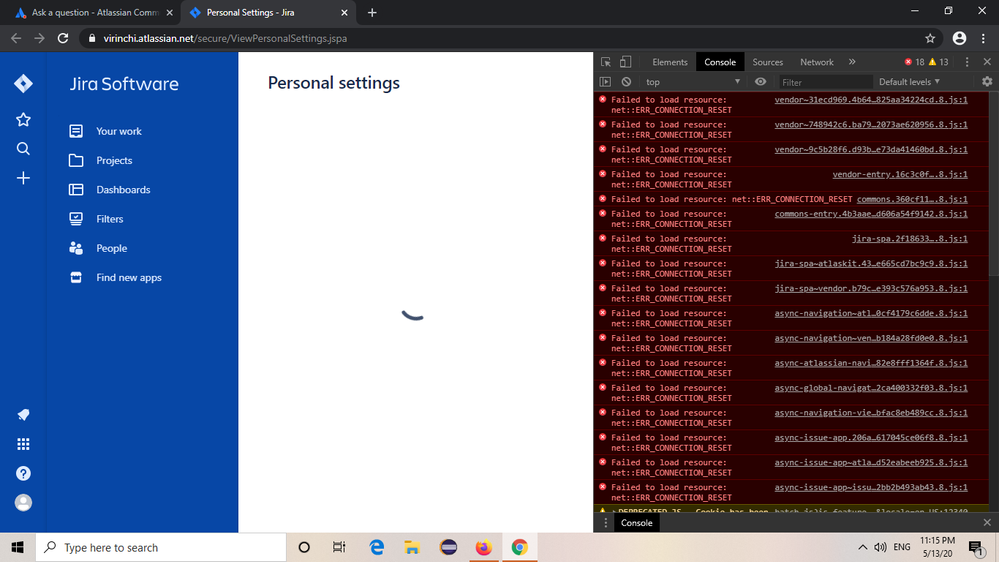Select the DevTools inspect element icon
This screenshot has width=999, height=562.
point(606,62)
